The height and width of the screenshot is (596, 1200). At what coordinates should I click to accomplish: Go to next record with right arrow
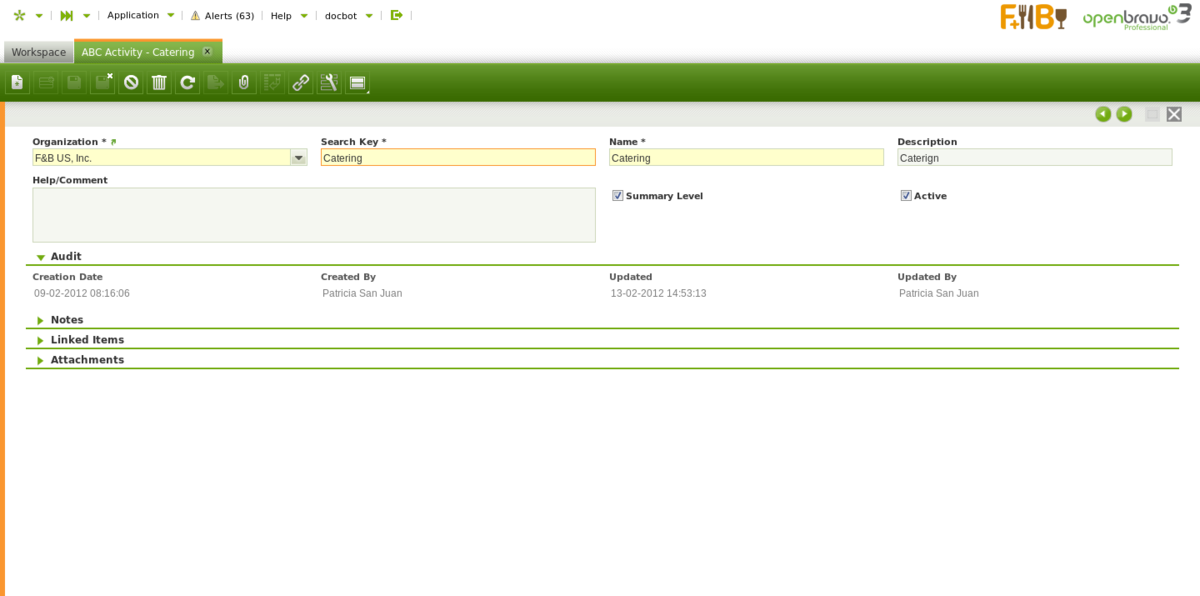[x=1124, y=114]
